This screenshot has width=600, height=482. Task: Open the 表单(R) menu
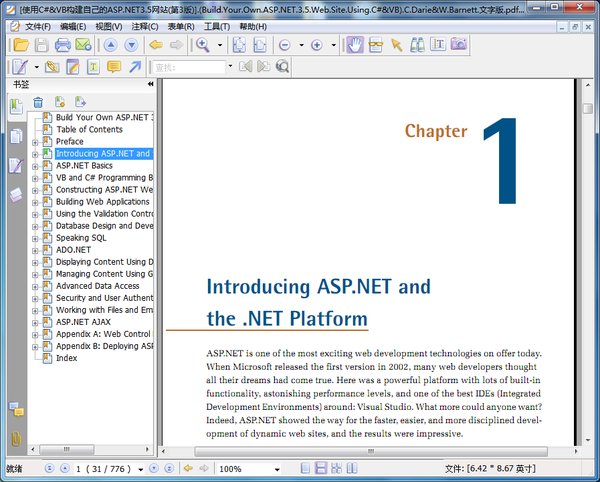(181, 27)
